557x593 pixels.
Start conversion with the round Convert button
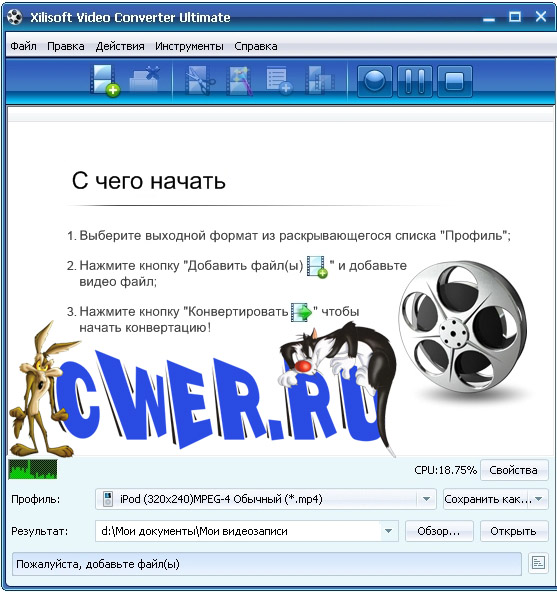click(375, 81)
